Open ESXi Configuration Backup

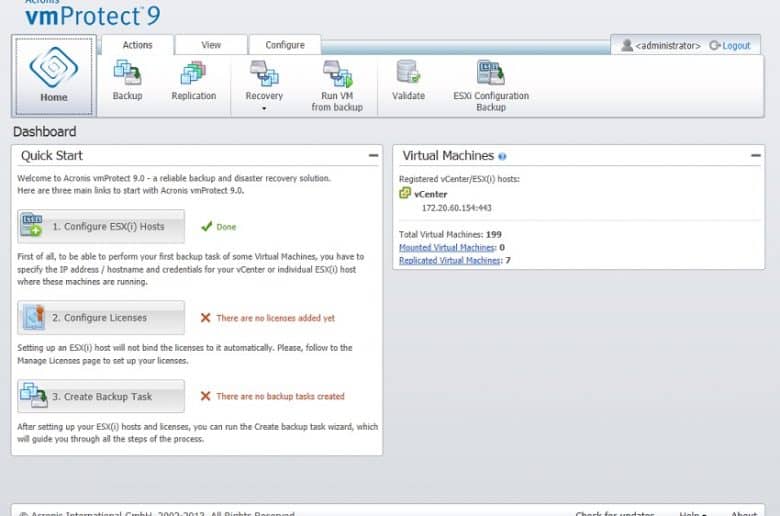pyautogui.click(x=490, y=86)
